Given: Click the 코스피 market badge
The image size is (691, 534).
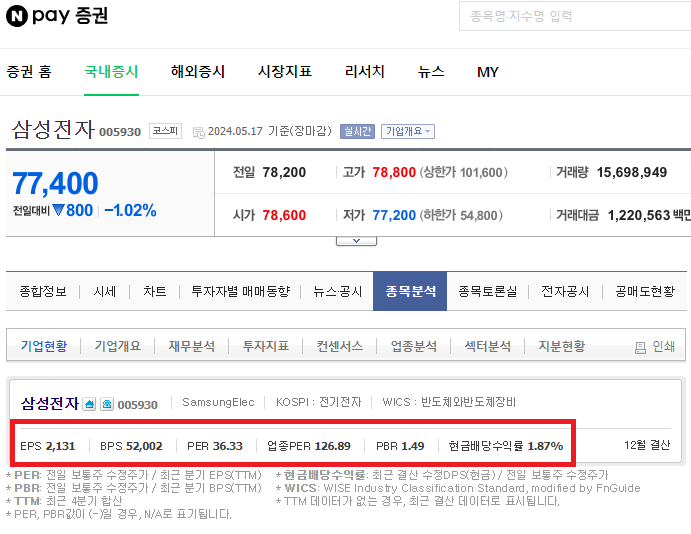Looking at the screenshot, I should point(165,131).
